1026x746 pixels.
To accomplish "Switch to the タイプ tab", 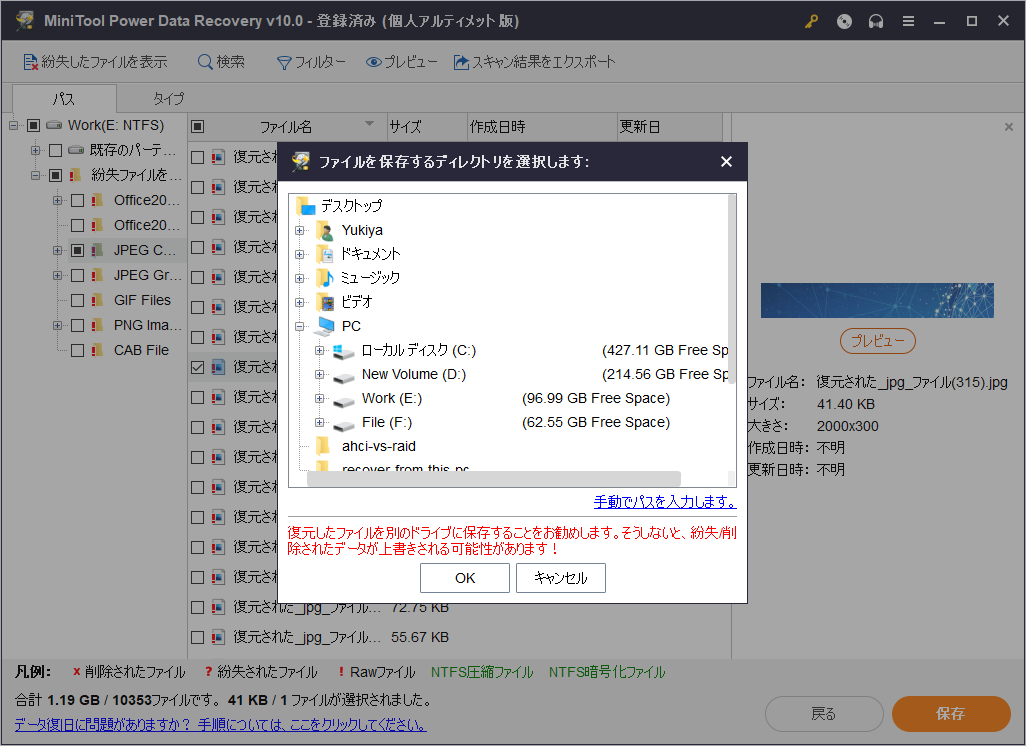I will point(168,99).
